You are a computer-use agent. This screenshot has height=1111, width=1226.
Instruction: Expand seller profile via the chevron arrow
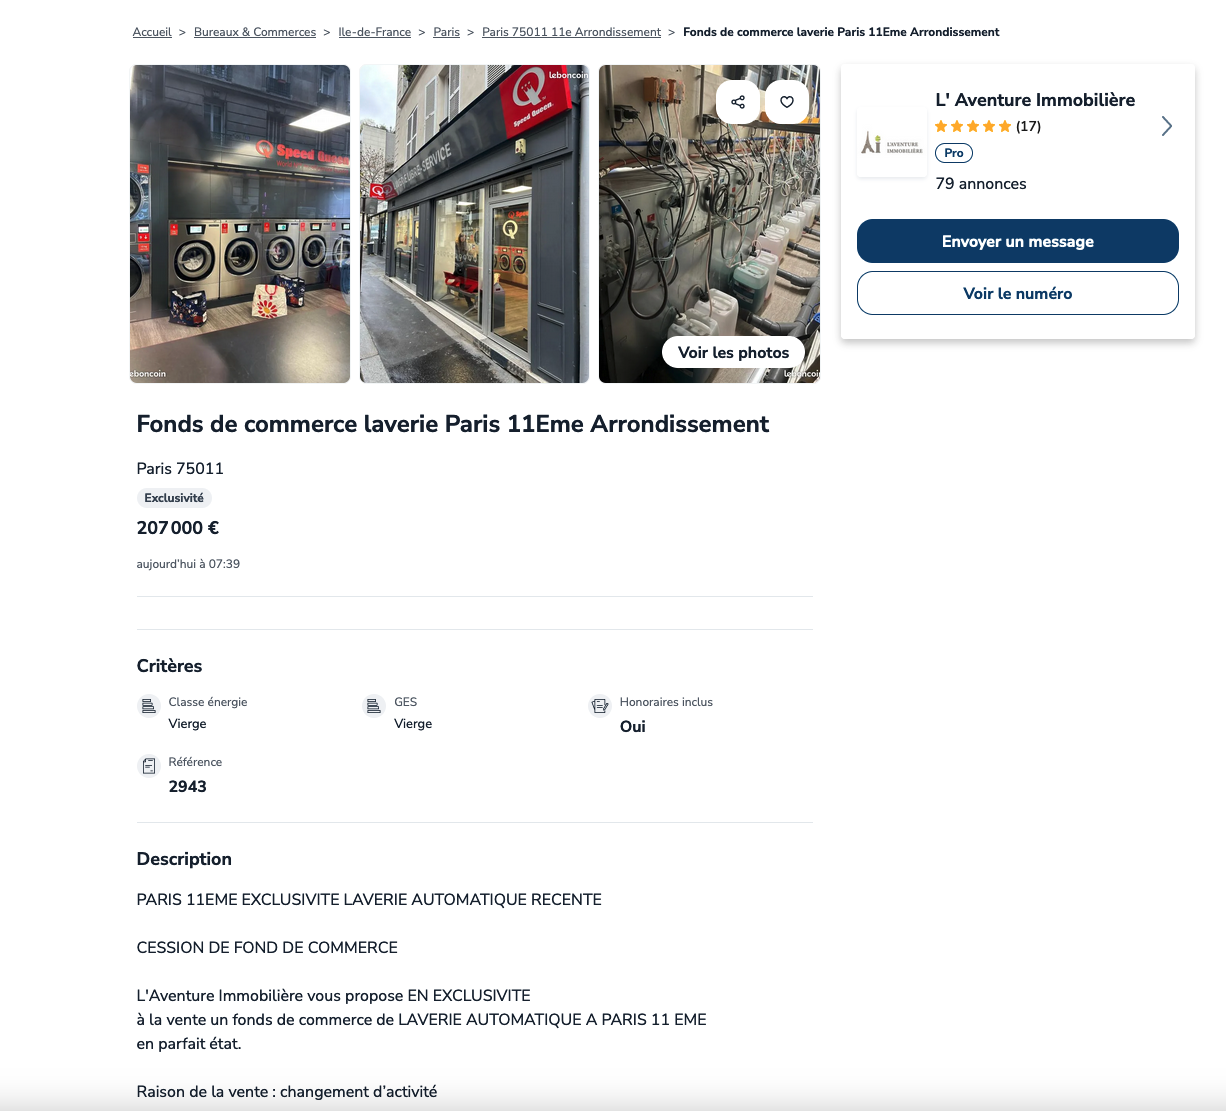tap(1166, 126)
